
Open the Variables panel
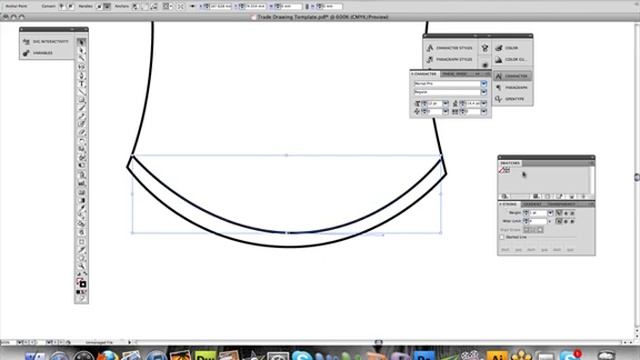pos(38,53)
